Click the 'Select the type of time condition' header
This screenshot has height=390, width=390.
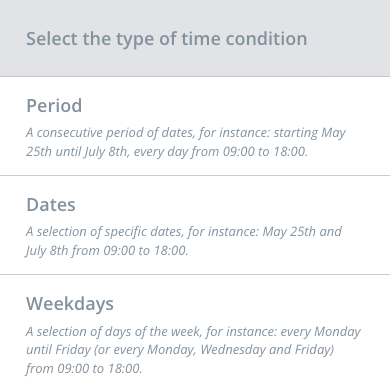click(x=166, y=39)
